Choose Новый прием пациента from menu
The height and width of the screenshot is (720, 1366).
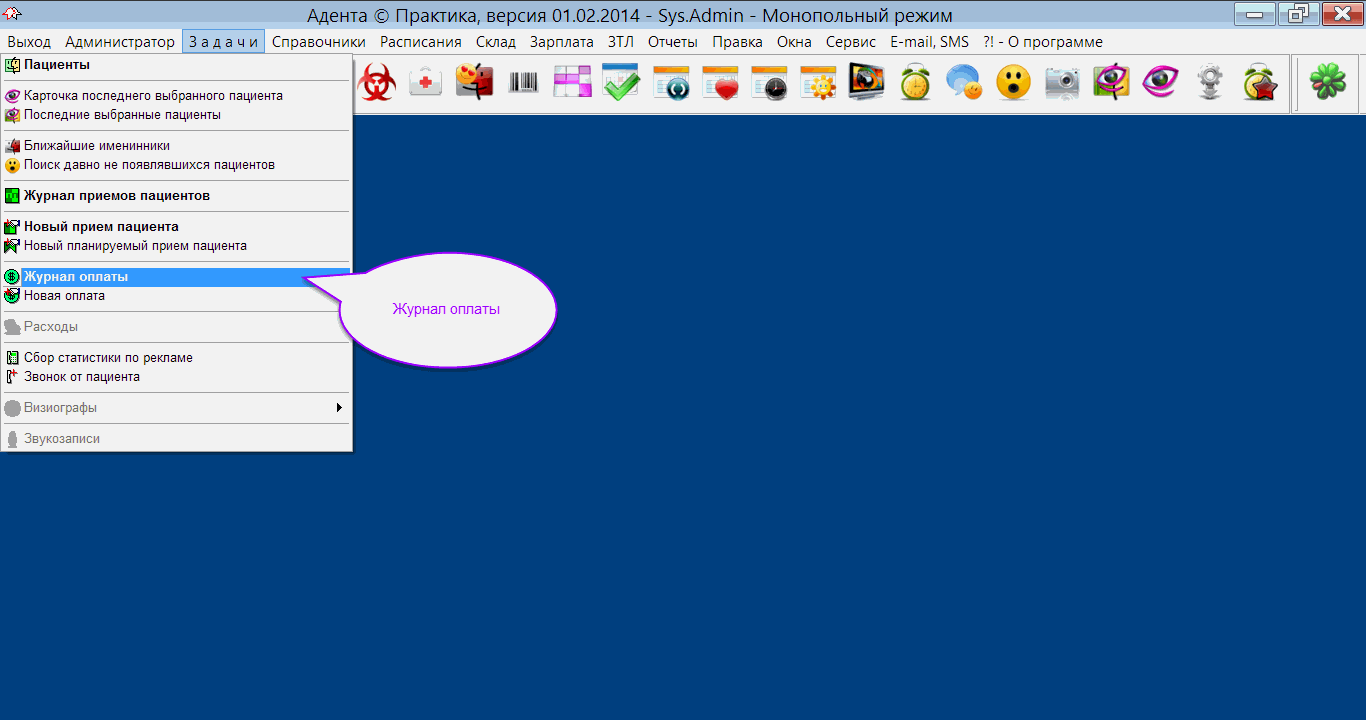101,227
